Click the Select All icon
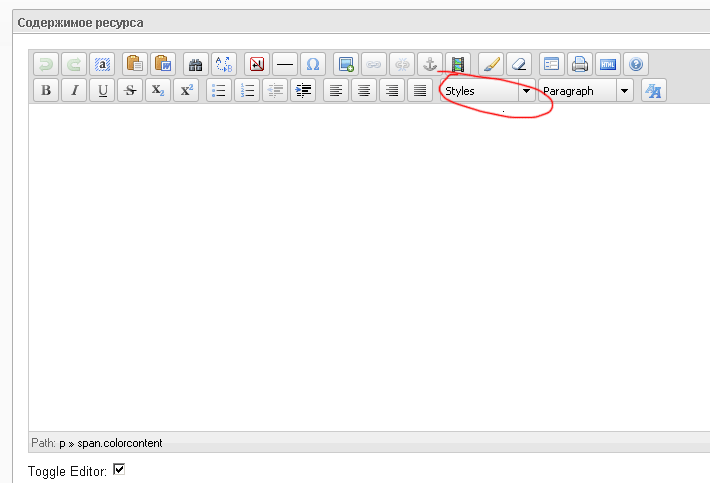Image resolution: width=710 pixels, height=483 pixels. (x=102, y=64)
